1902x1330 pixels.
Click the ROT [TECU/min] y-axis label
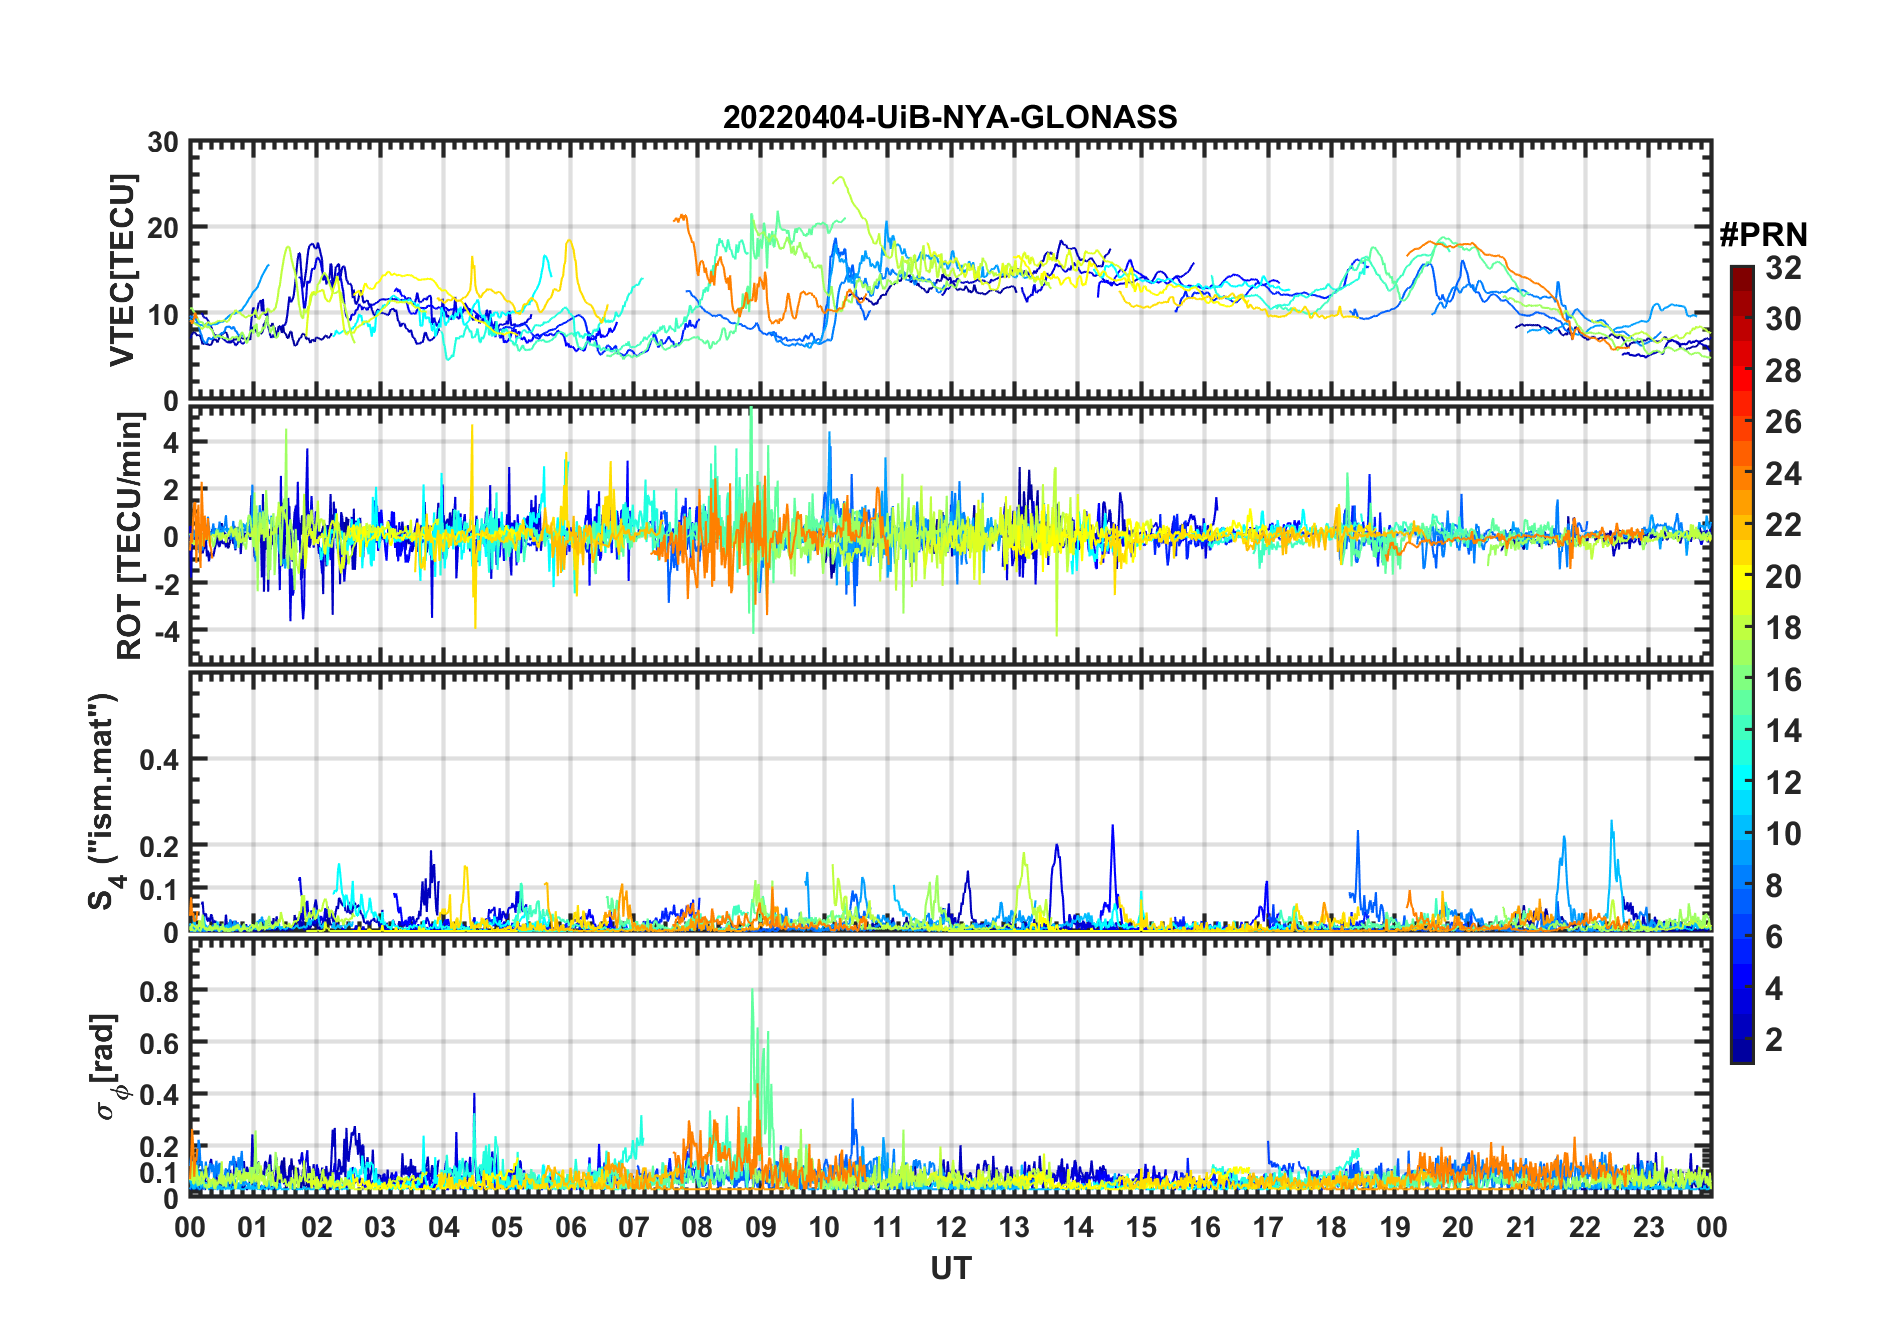pyautogui.click(x=130, y=536)
